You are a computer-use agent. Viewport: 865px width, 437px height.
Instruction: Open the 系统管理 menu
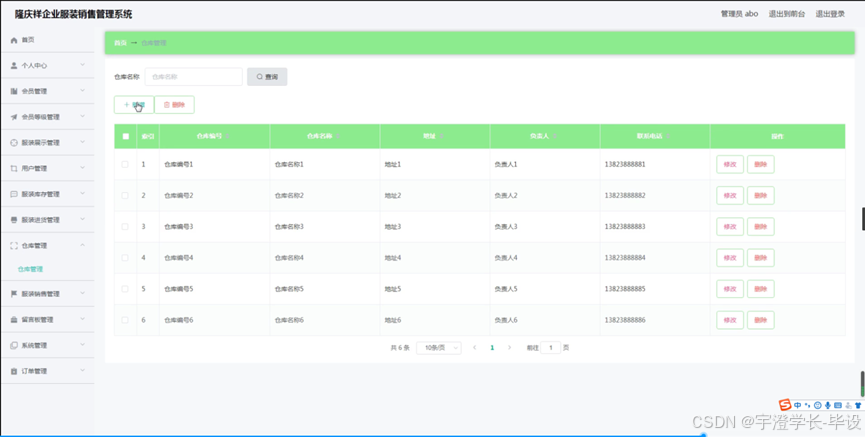[47, 345]
